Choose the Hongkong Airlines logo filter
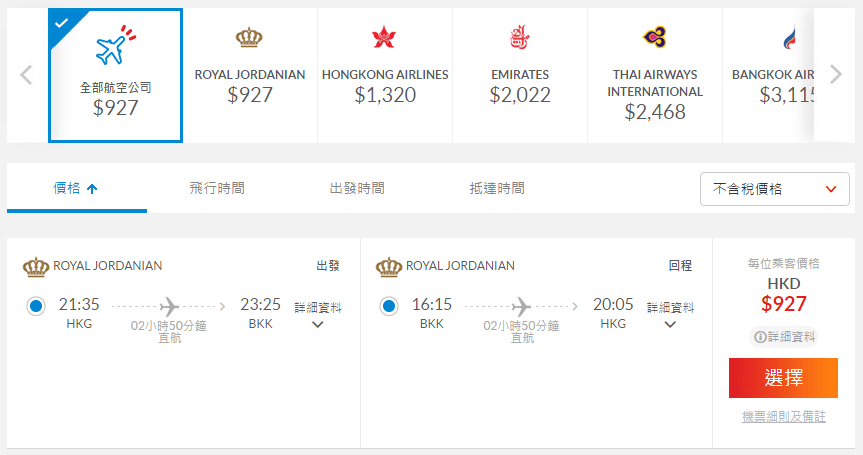Viewport: 863px width, 455px height. [x=384, y=38]
